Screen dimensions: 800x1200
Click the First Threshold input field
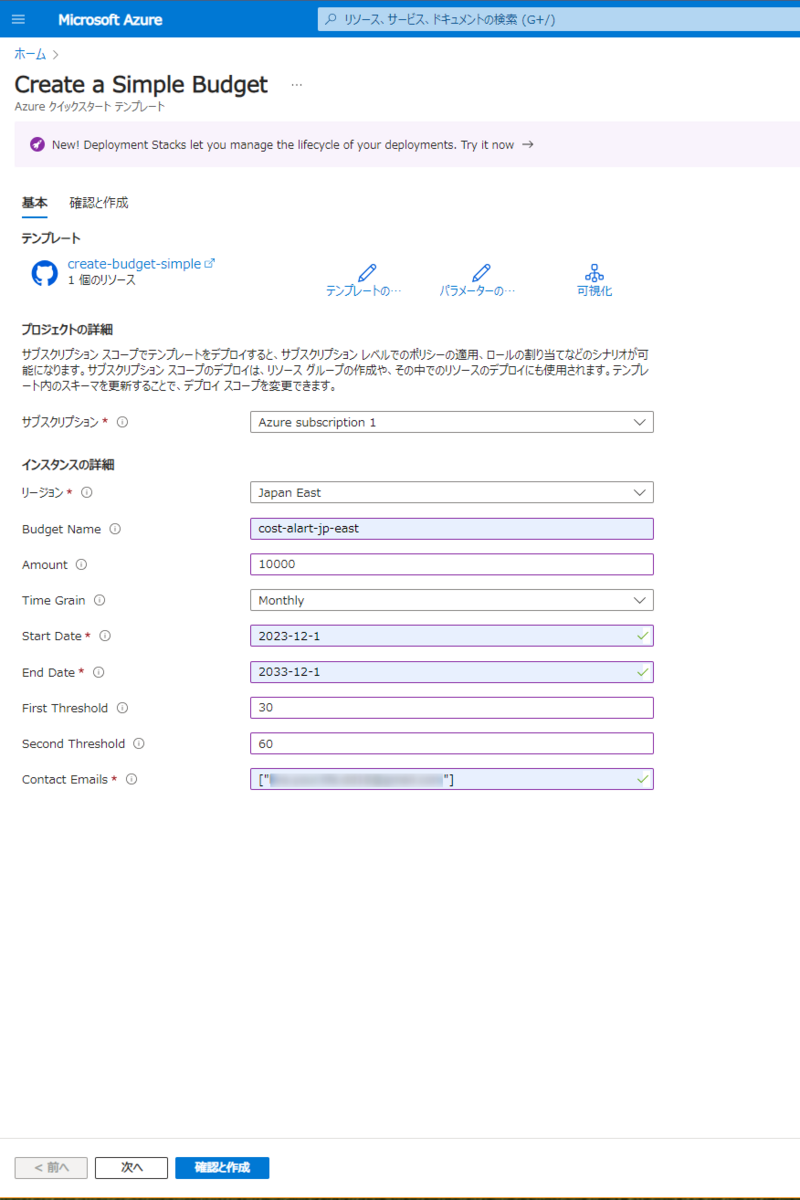coord(451,708)
